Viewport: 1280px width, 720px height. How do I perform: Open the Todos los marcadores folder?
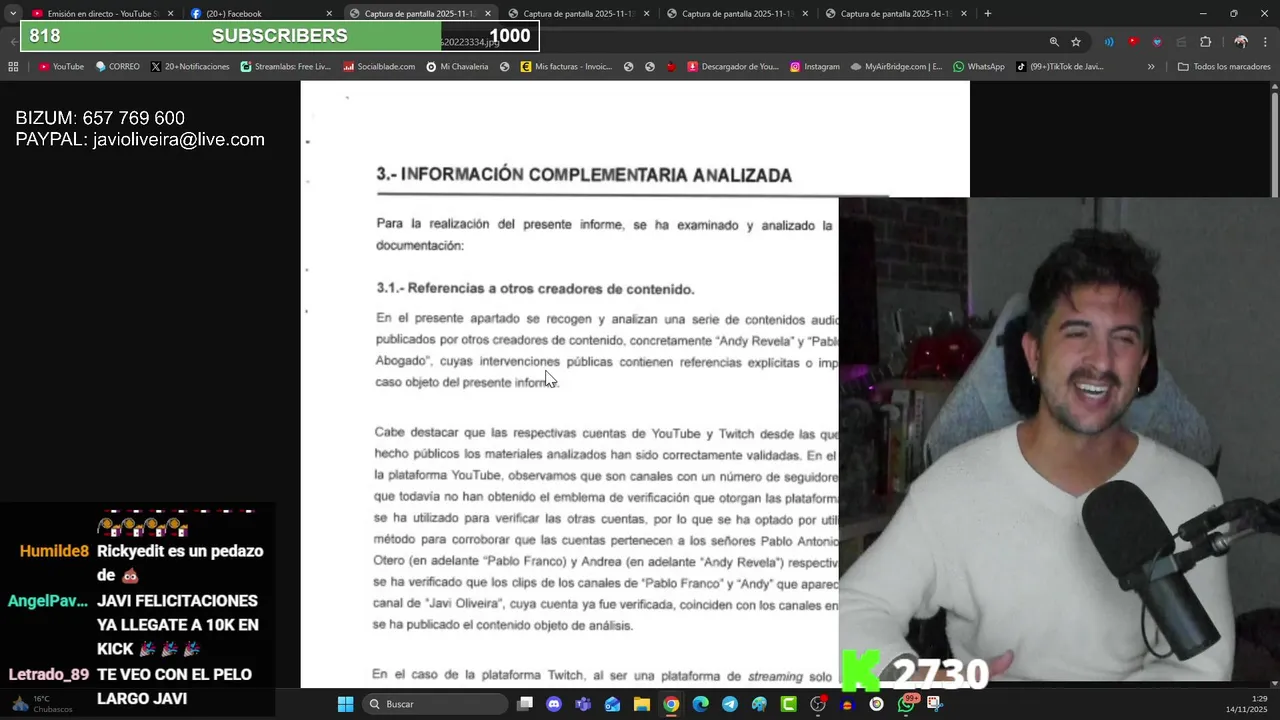point(1224,67)
